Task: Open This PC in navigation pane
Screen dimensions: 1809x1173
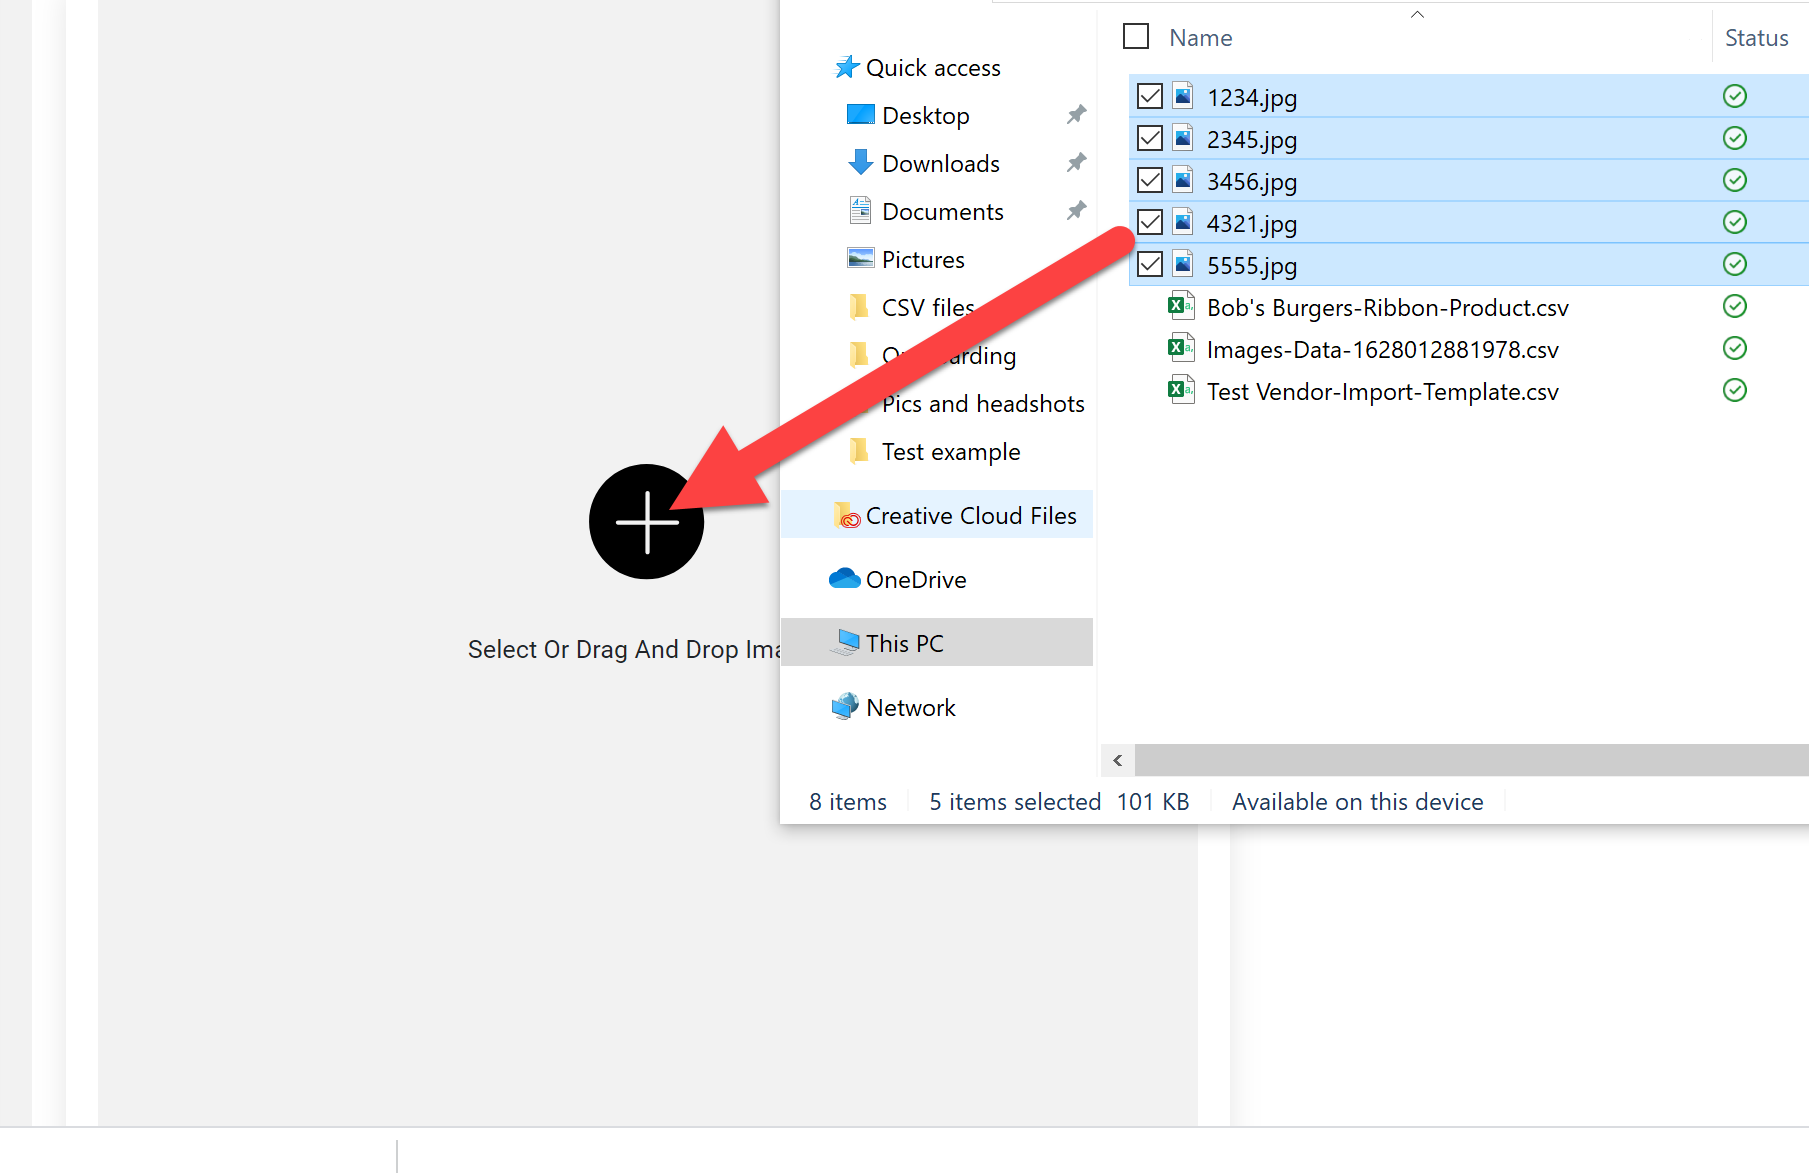Action: [904, 643]
